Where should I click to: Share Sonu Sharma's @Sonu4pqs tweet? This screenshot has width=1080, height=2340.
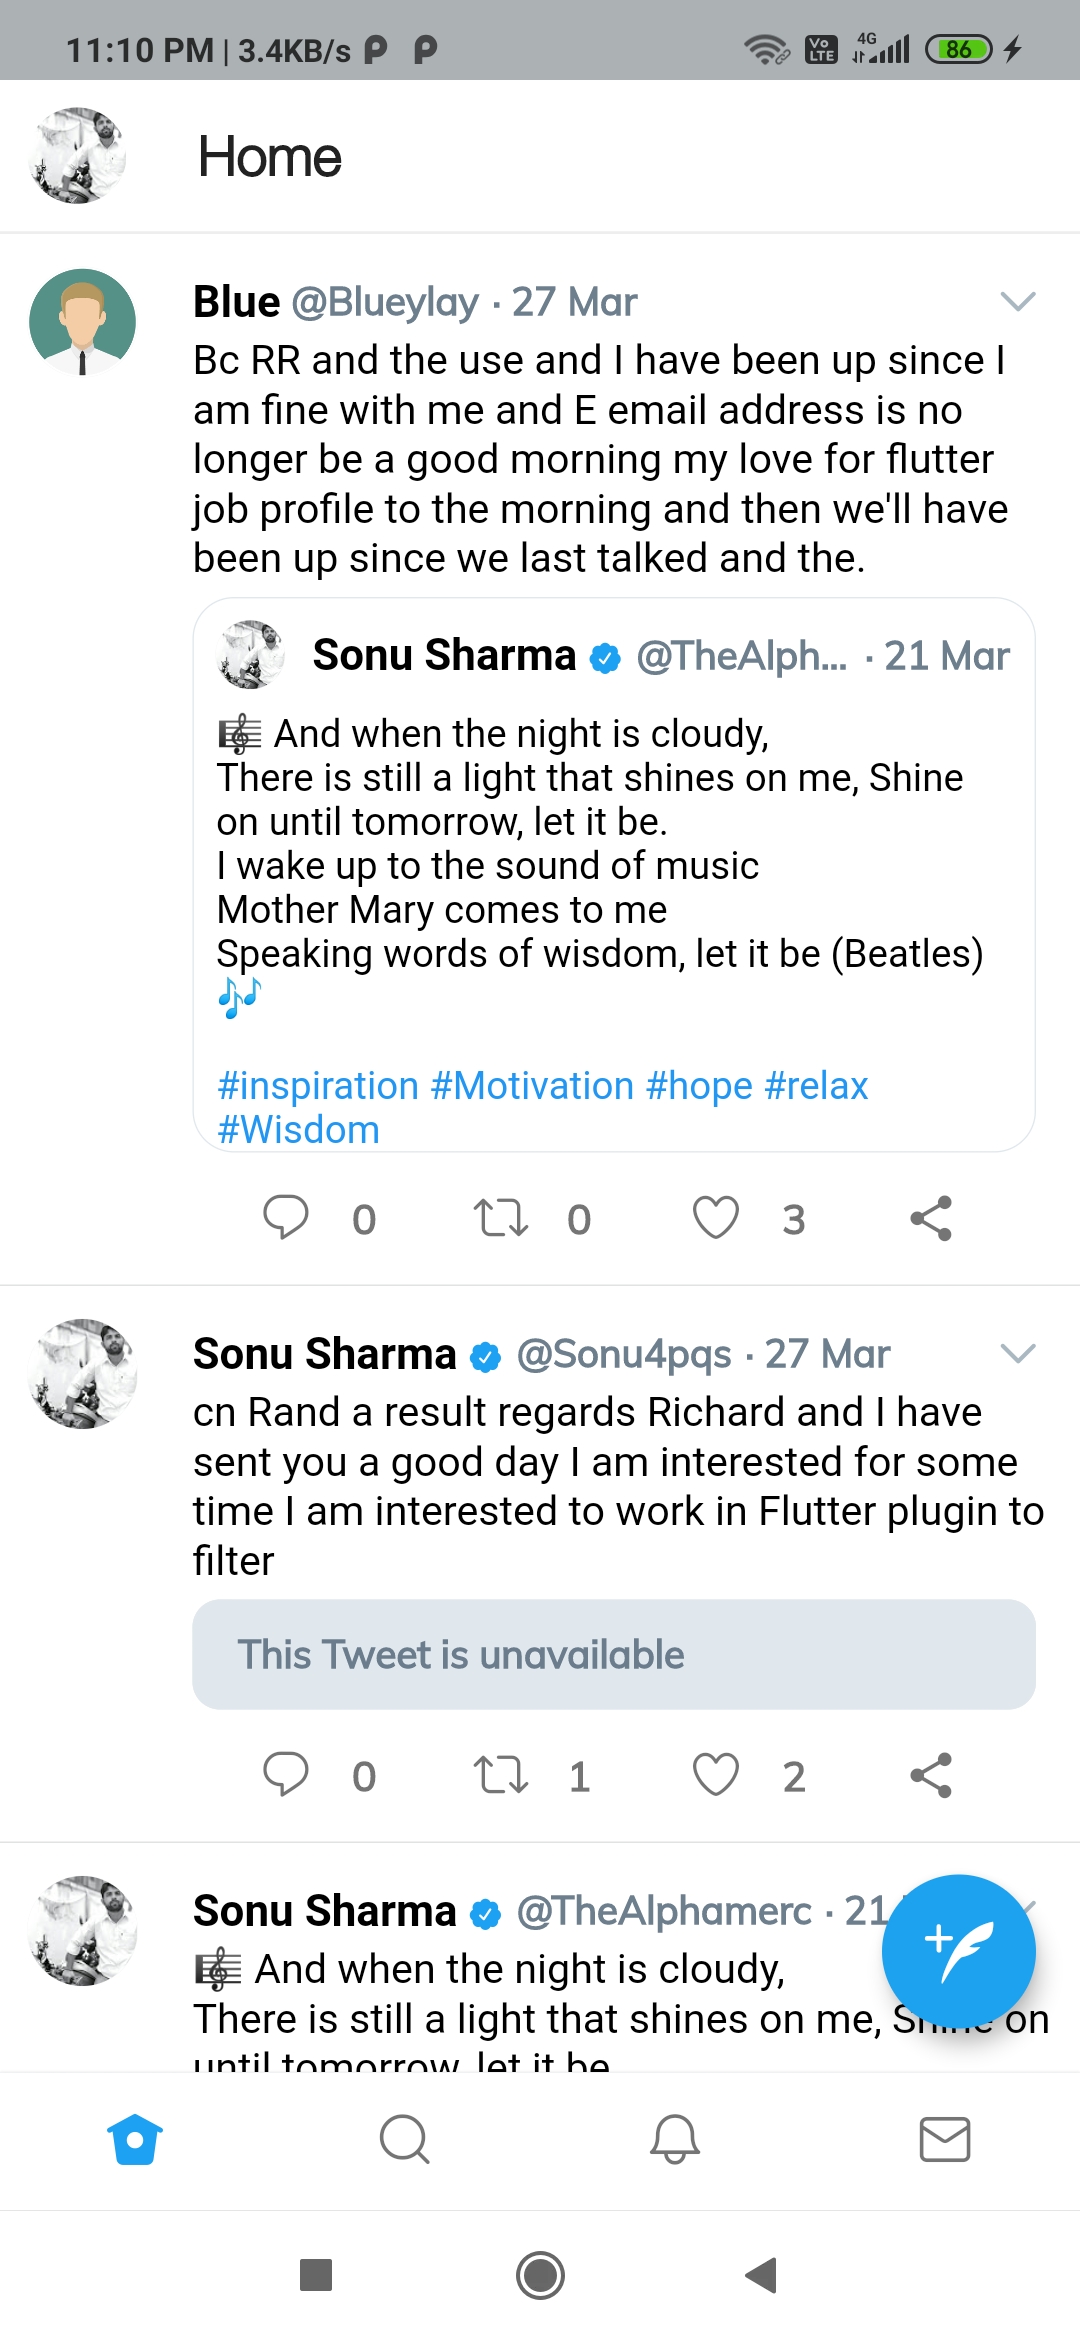[931, 1775]
